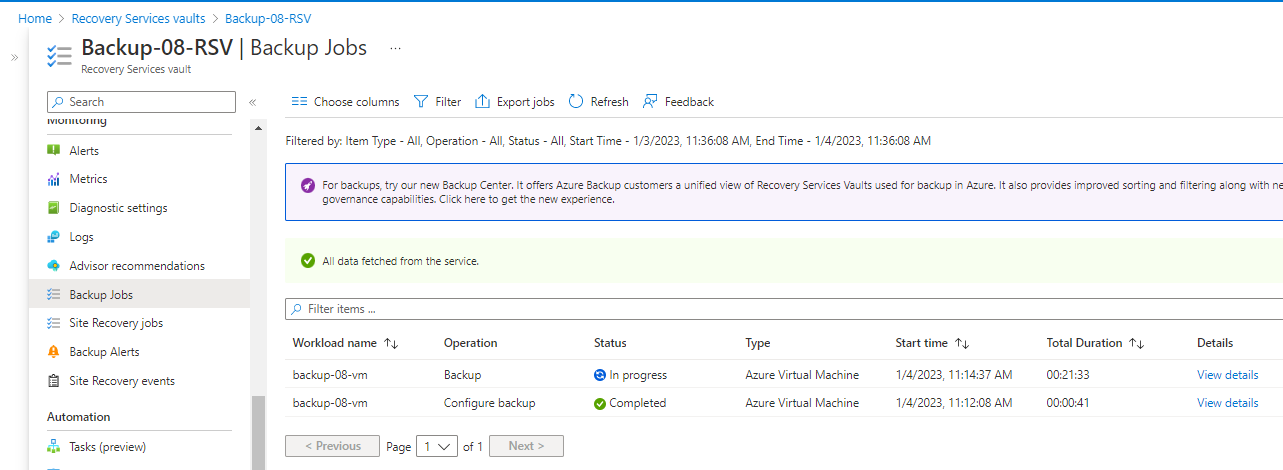The width and height of the screenshot is (1283, 470).
Task: Click the sidebar scrollbar up arrow
Action: [x=259, y=128]
